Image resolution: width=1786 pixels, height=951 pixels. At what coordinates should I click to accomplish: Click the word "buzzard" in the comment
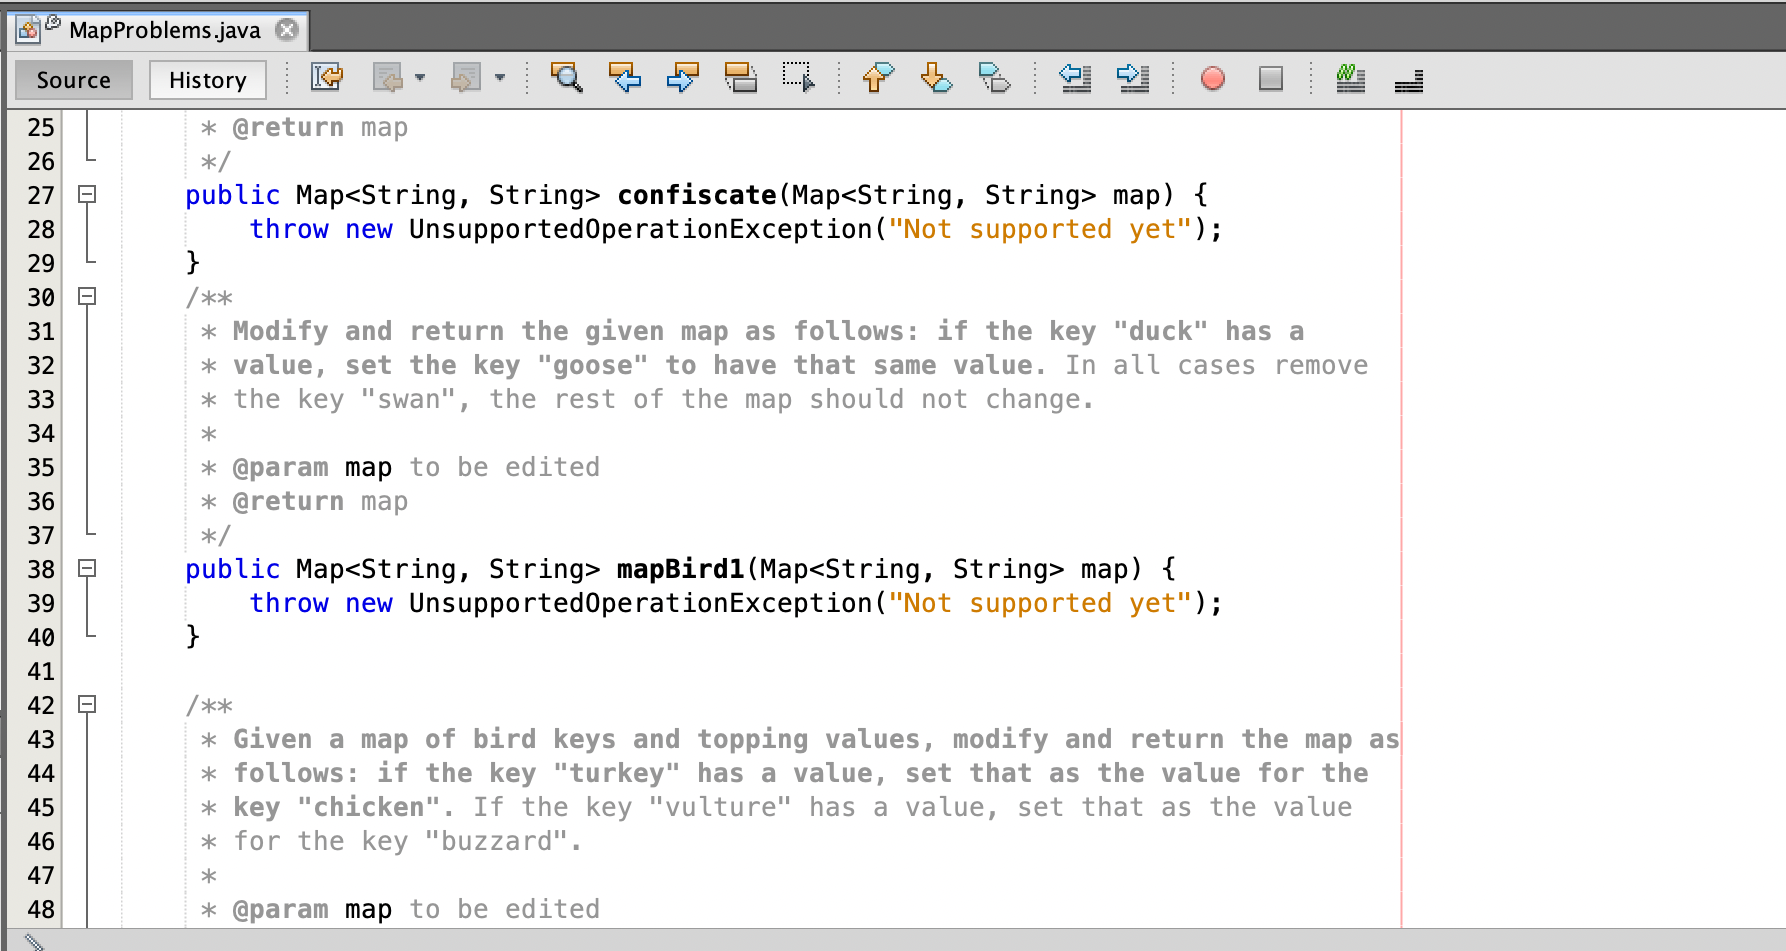(x=497, y=841)
